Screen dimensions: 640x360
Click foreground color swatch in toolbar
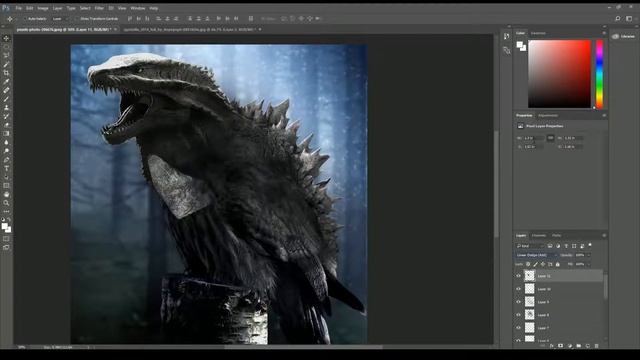tap(4, 226)
